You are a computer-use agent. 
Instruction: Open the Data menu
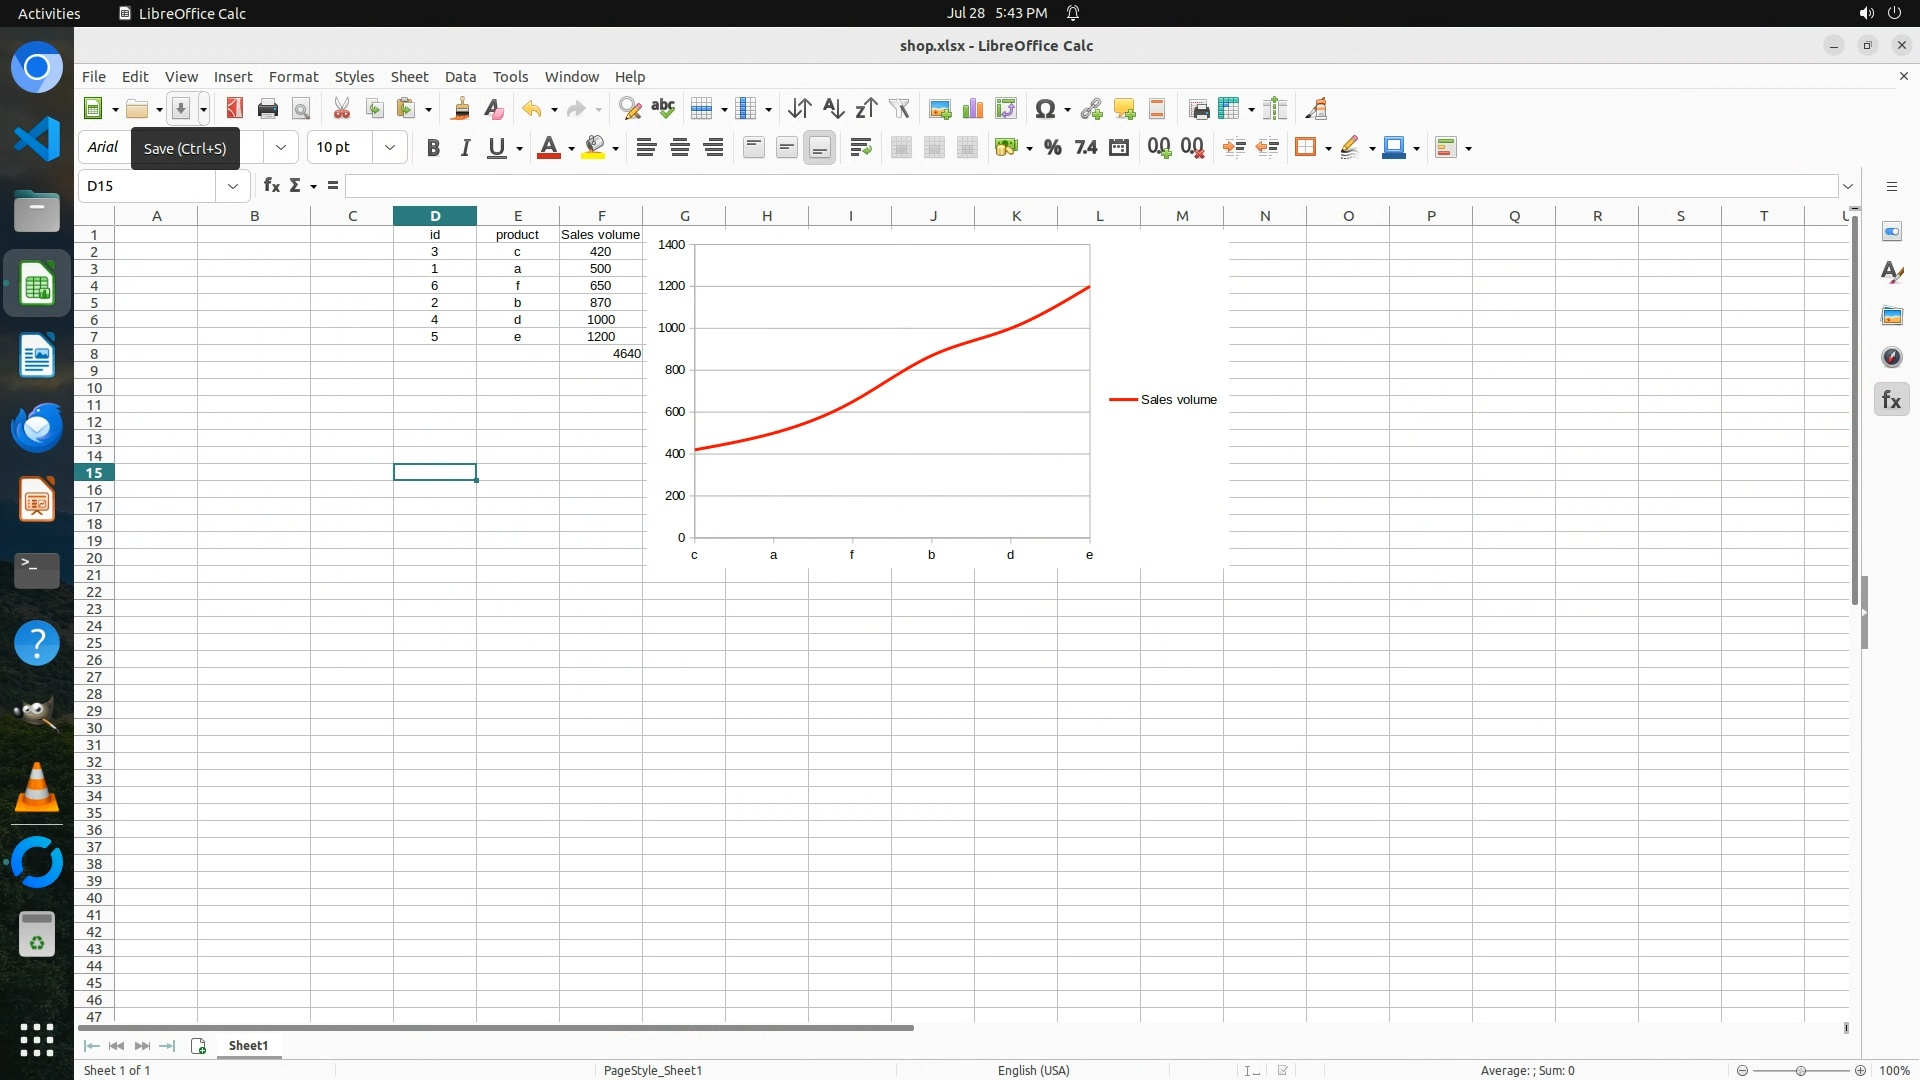(460, 77)
